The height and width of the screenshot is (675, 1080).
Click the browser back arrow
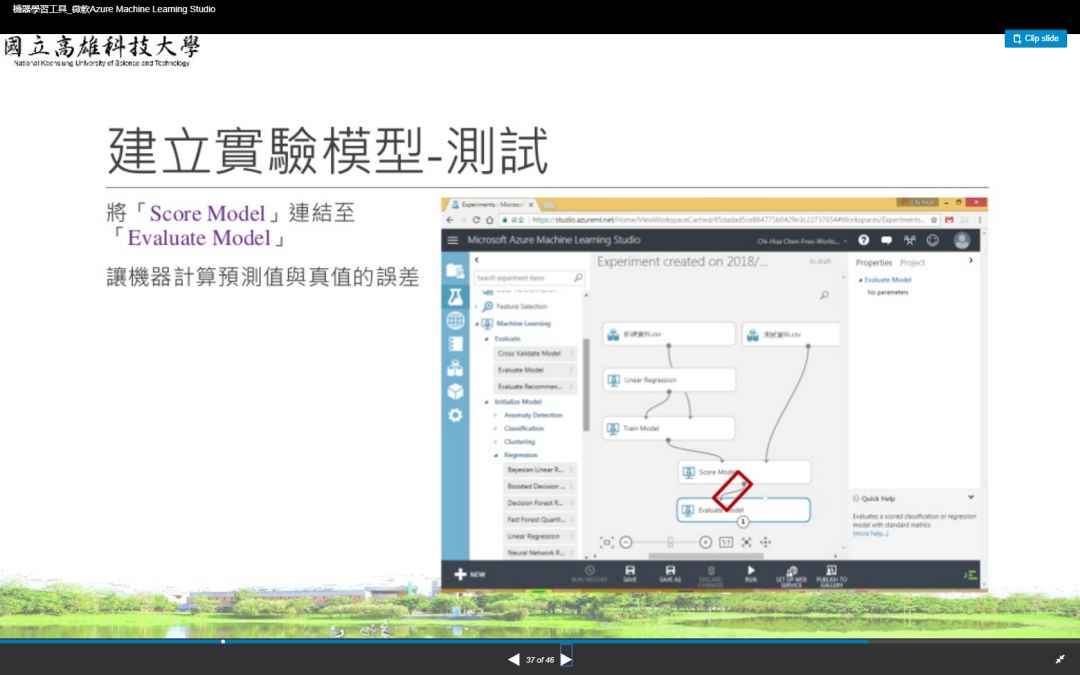coord(450,220)
